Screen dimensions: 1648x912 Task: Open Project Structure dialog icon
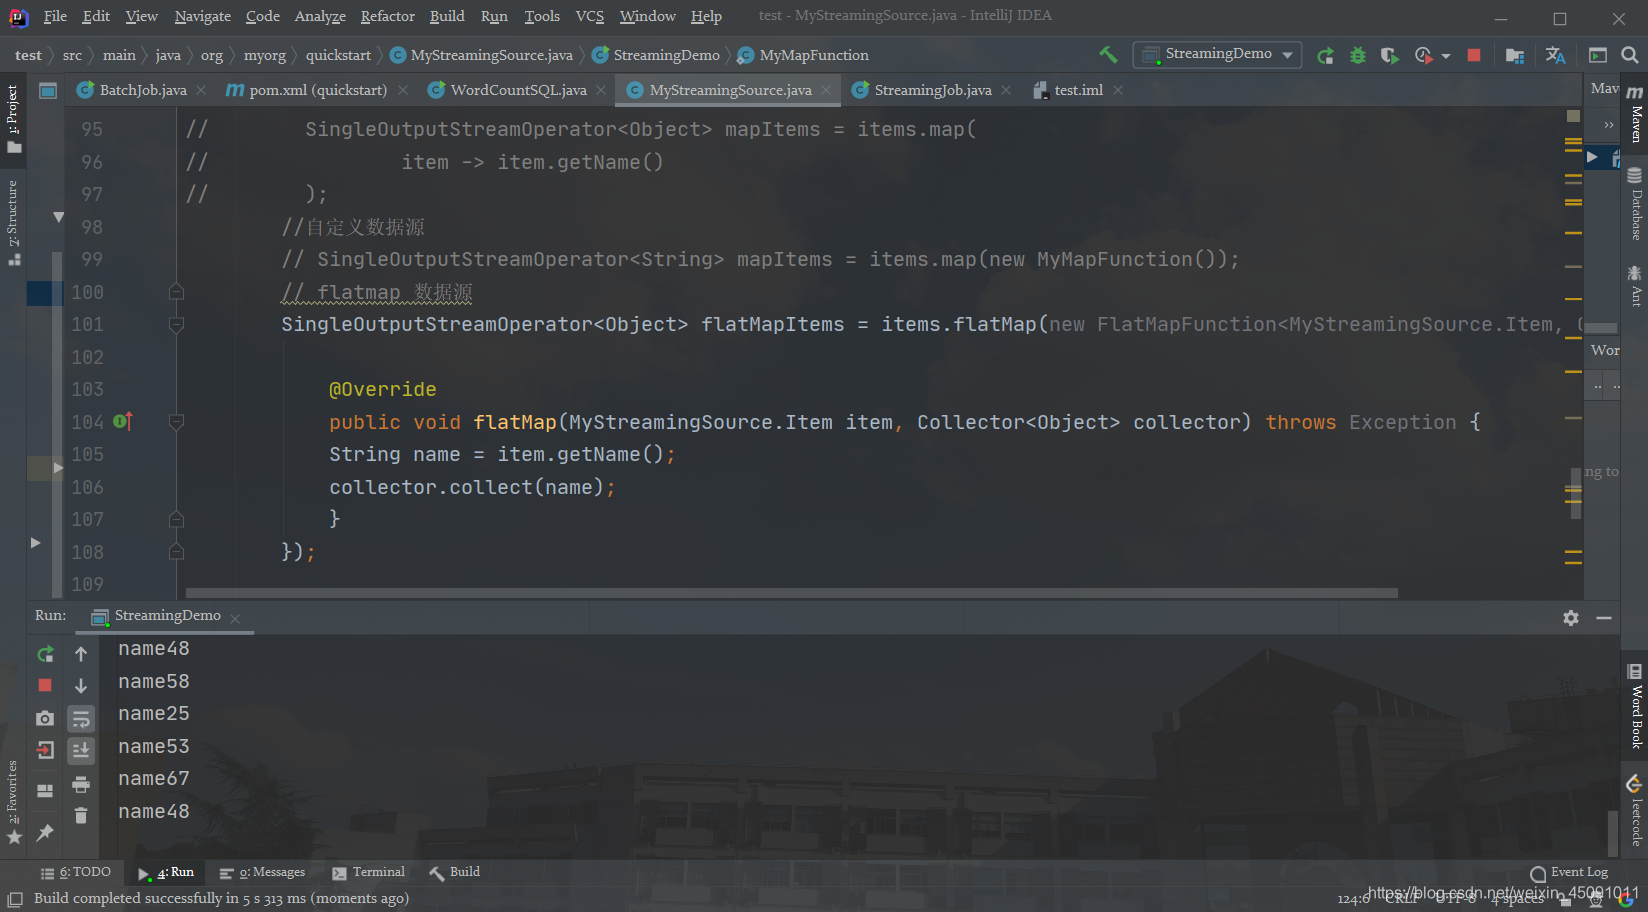[1515, 55]
